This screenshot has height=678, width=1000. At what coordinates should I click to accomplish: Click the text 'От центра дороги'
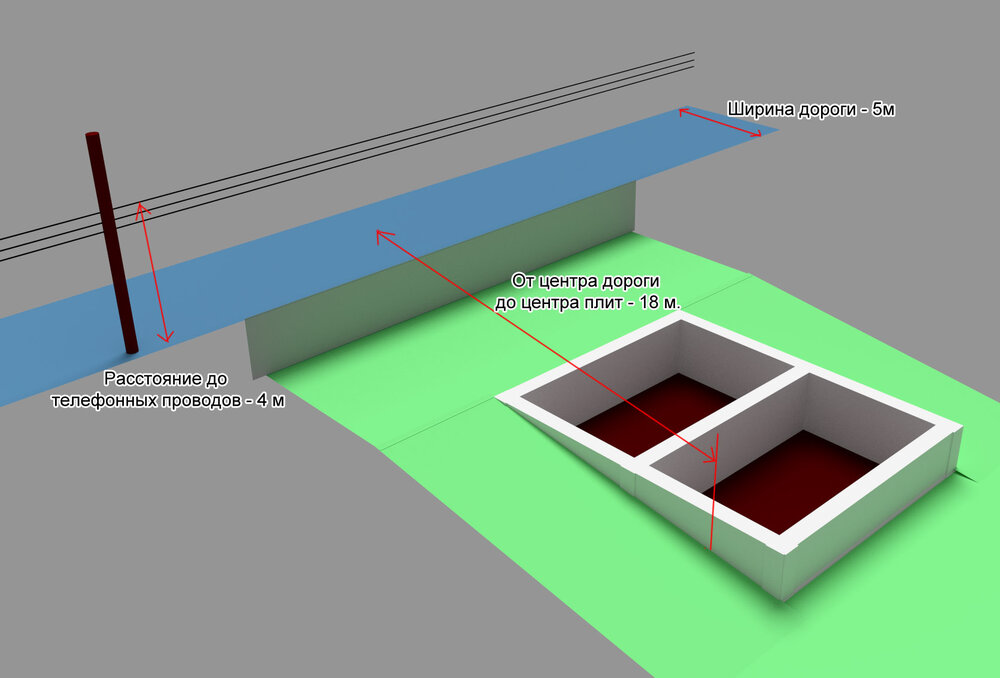click(585, 281)
